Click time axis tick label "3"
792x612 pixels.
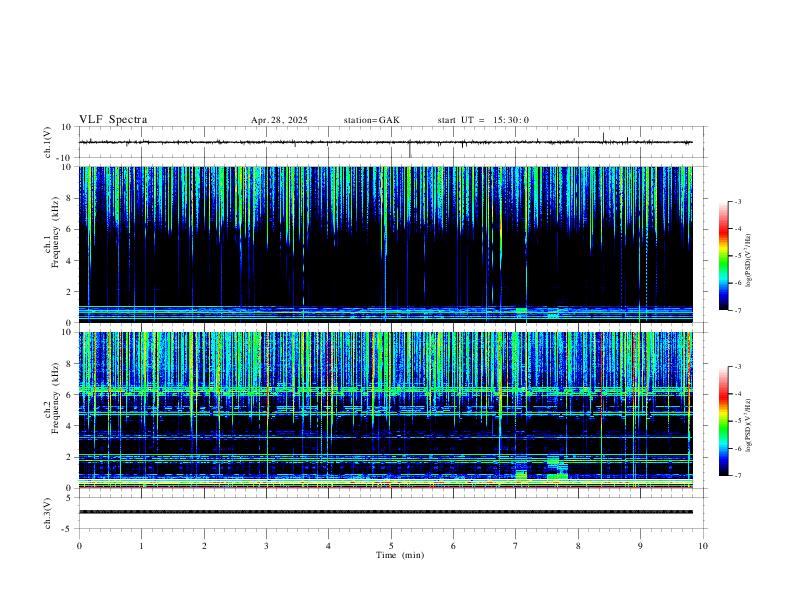[x=266, y=546]
